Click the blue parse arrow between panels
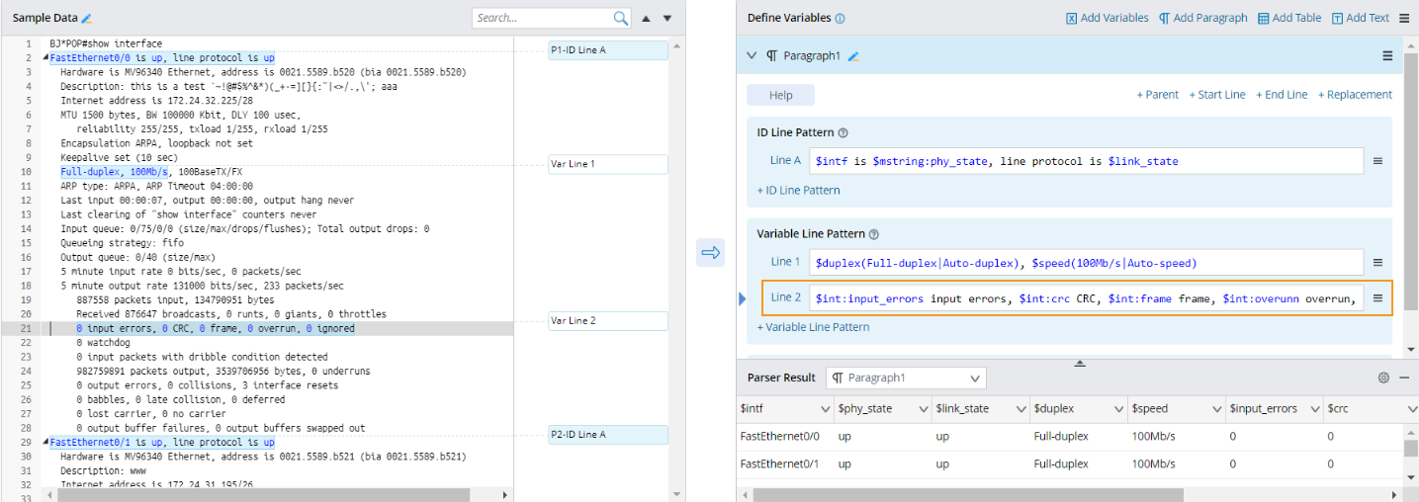 coord(710,253)
